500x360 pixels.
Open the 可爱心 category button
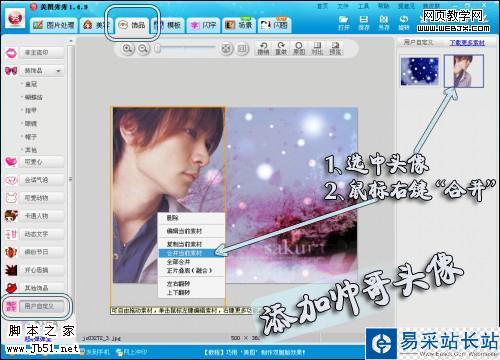click(42, 162)
